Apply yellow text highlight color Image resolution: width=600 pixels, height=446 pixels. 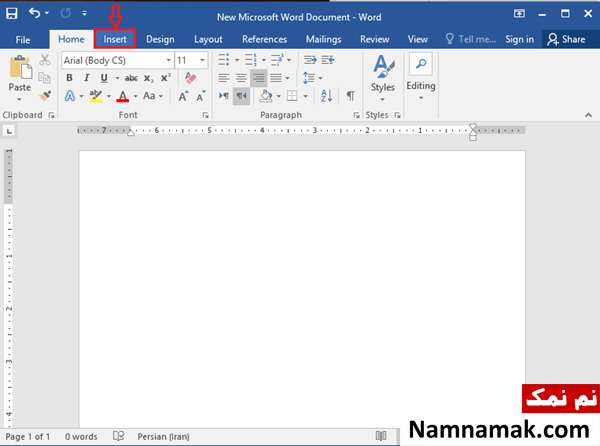point(96,96)
